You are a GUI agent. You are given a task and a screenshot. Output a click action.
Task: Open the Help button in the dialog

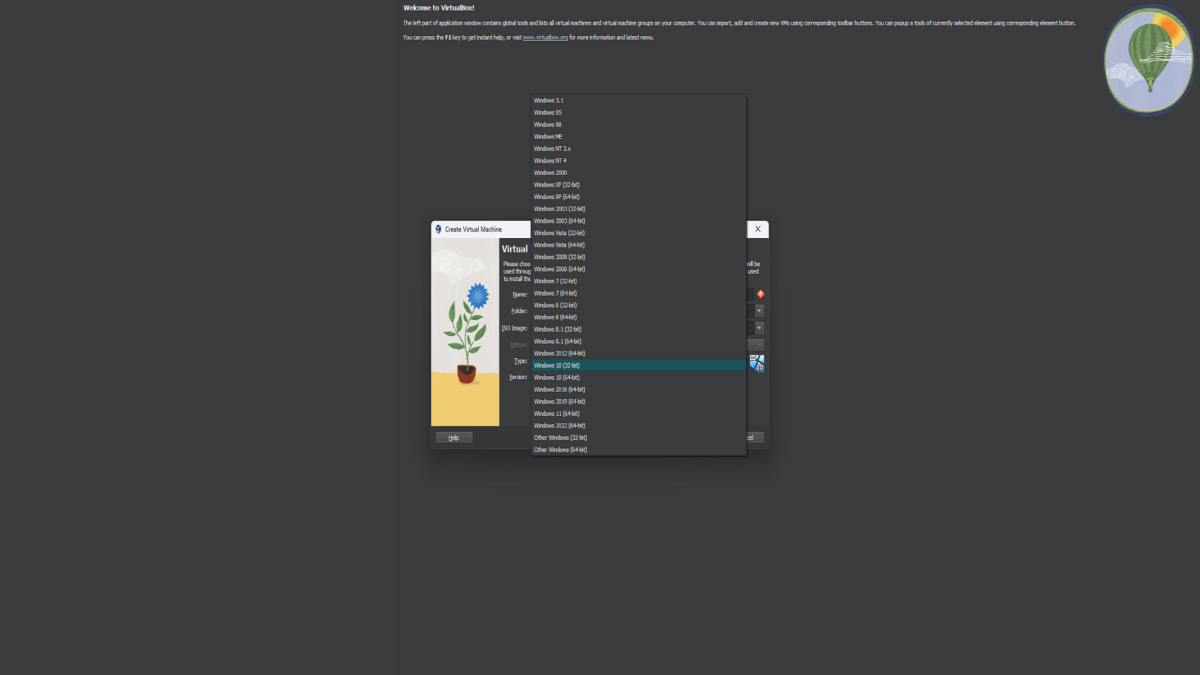pyautogui.click(x=453, y=437)
